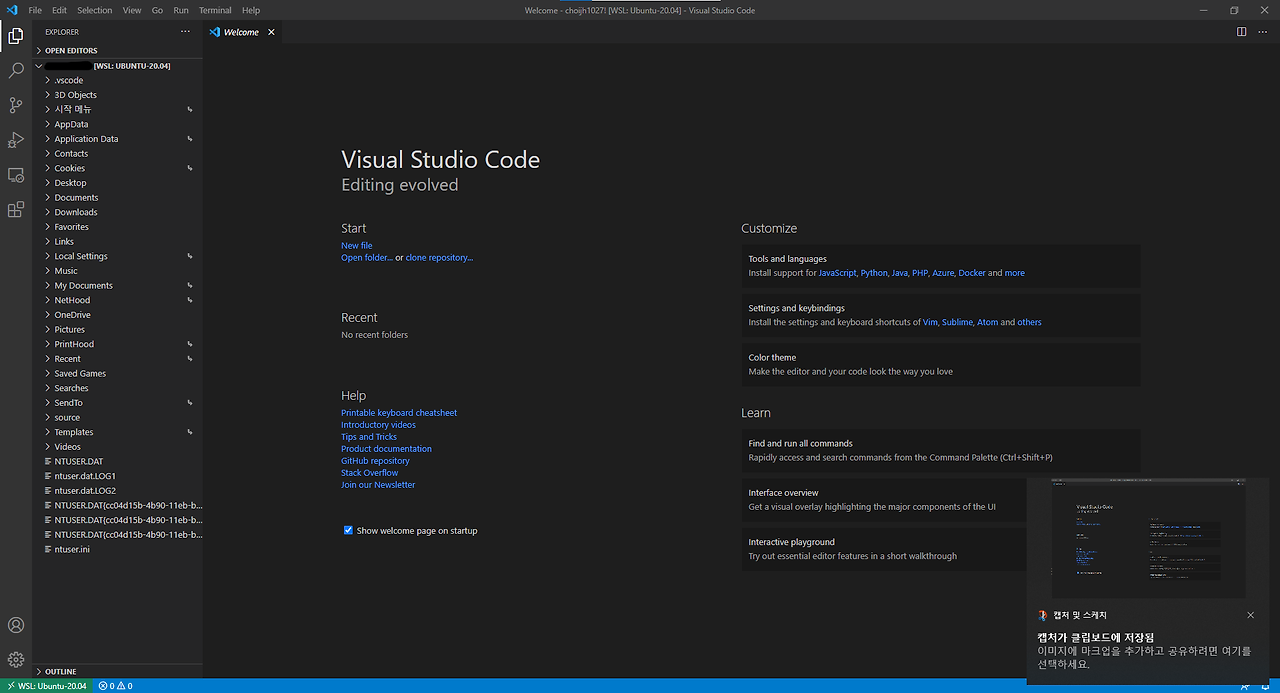Dismiss the Snip & Sketch notification
This screenshot has width=1280, height=693.
[1250, 615]
